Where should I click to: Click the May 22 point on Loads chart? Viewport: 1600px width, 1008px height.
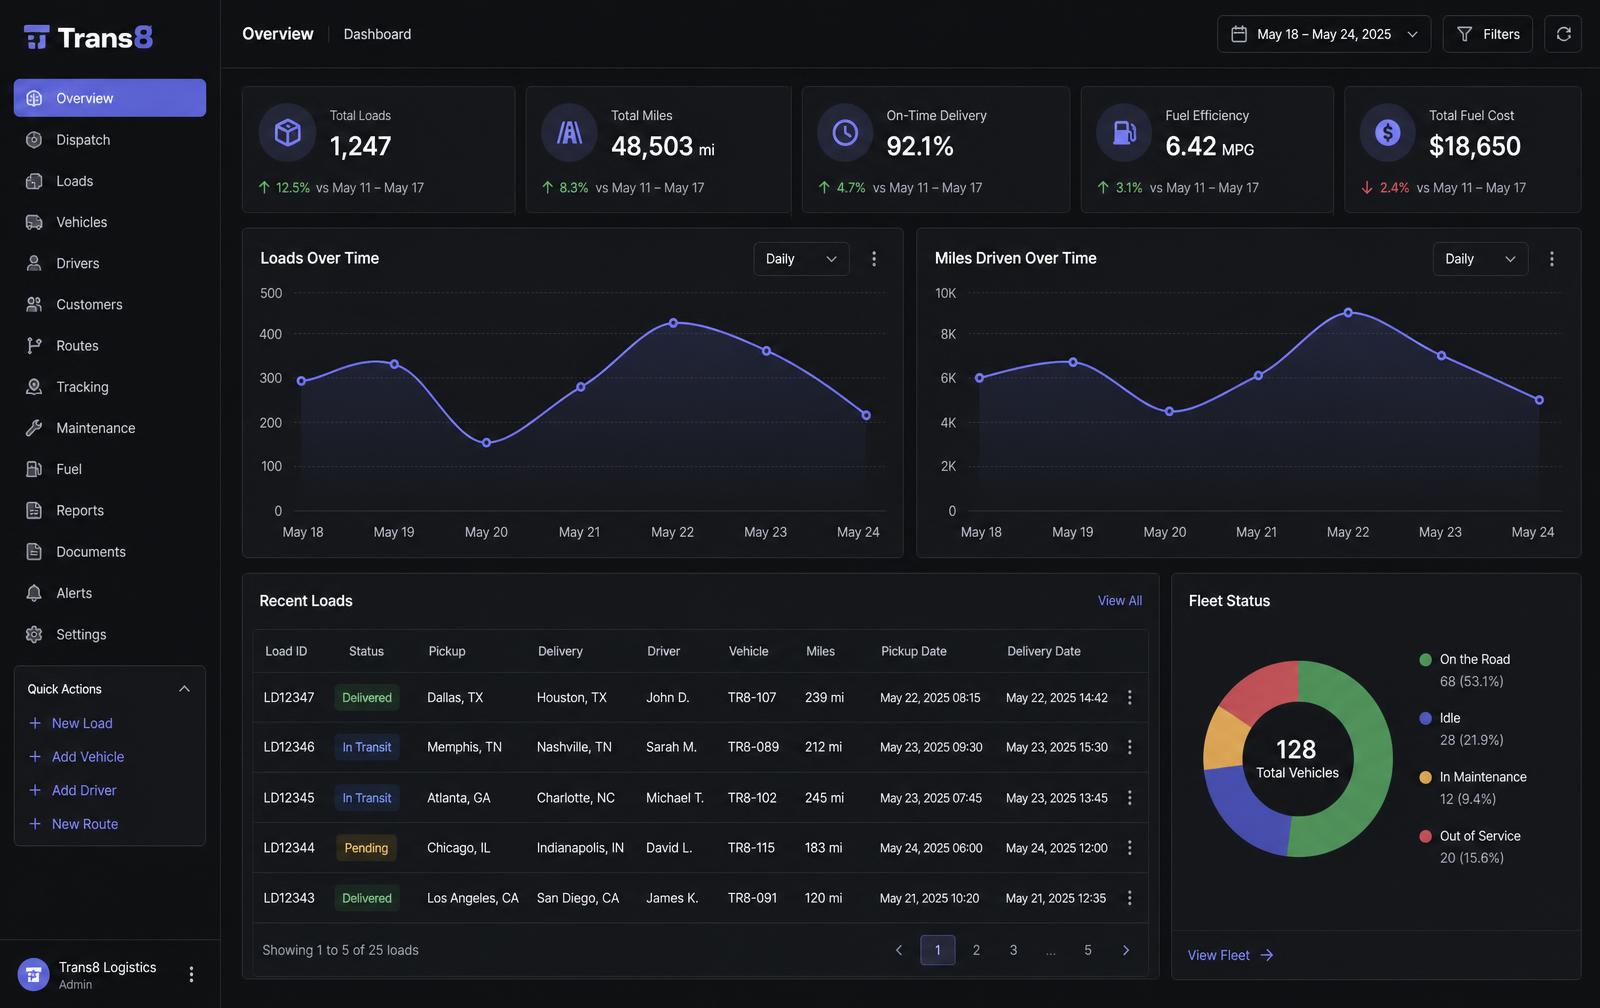point(673,323)
